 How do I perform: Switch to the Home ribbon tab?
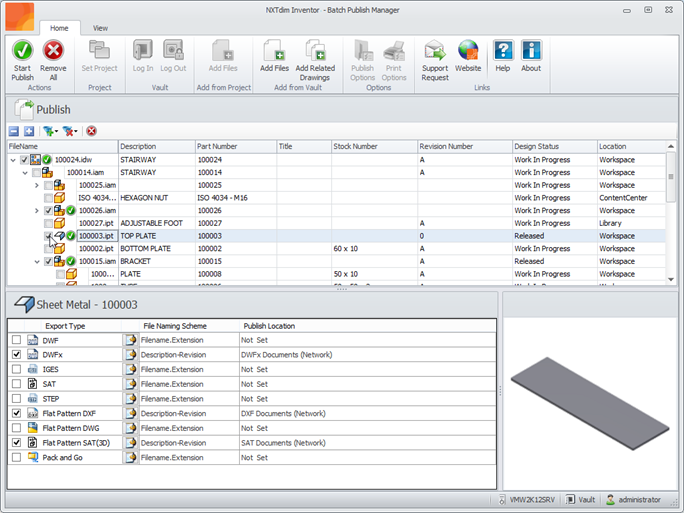point(59,28)
